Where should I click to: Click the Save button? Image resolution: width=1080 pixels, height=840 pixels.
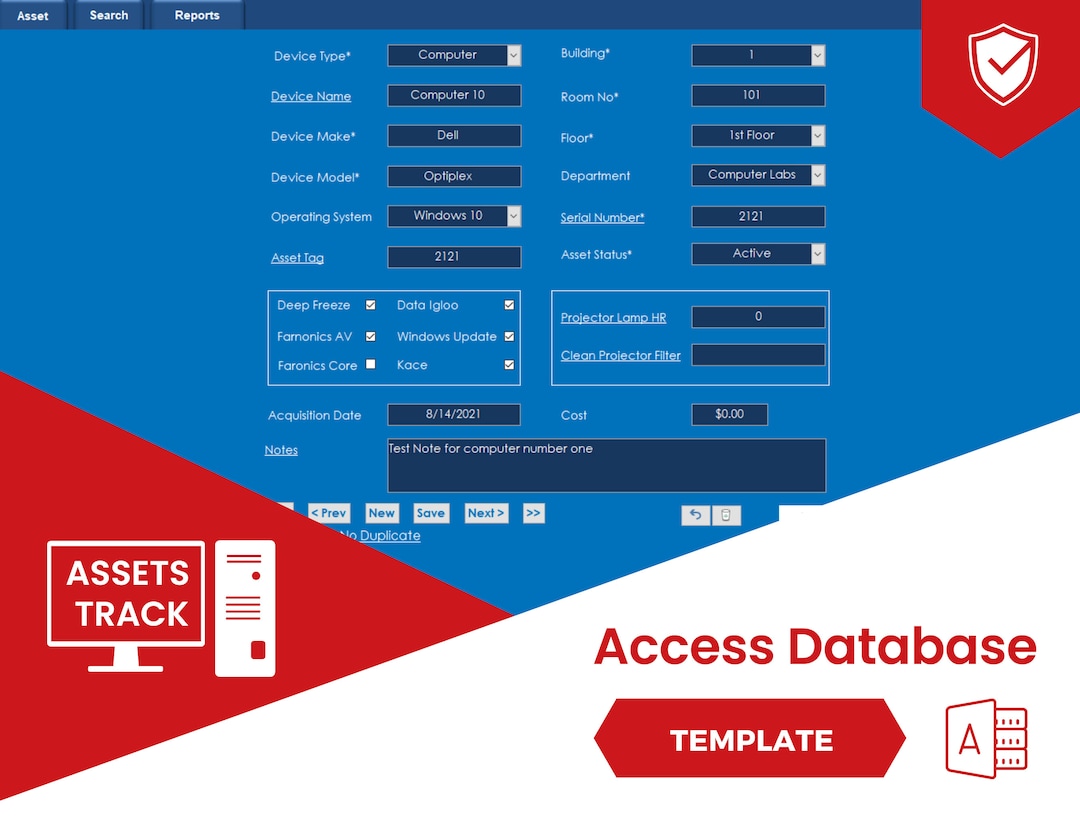[x=430, y=512]
